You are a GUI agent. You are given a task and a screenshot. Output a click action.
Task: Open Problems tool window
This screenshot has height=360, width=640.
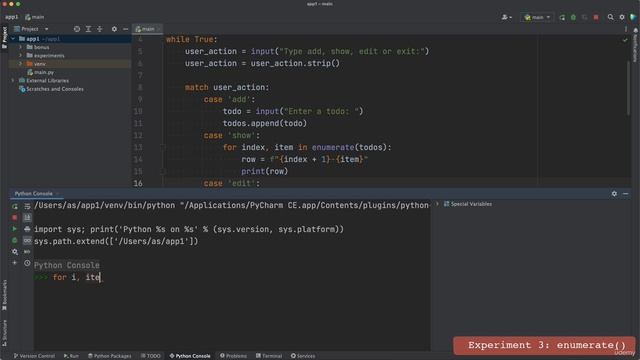[x=233, y=356]
